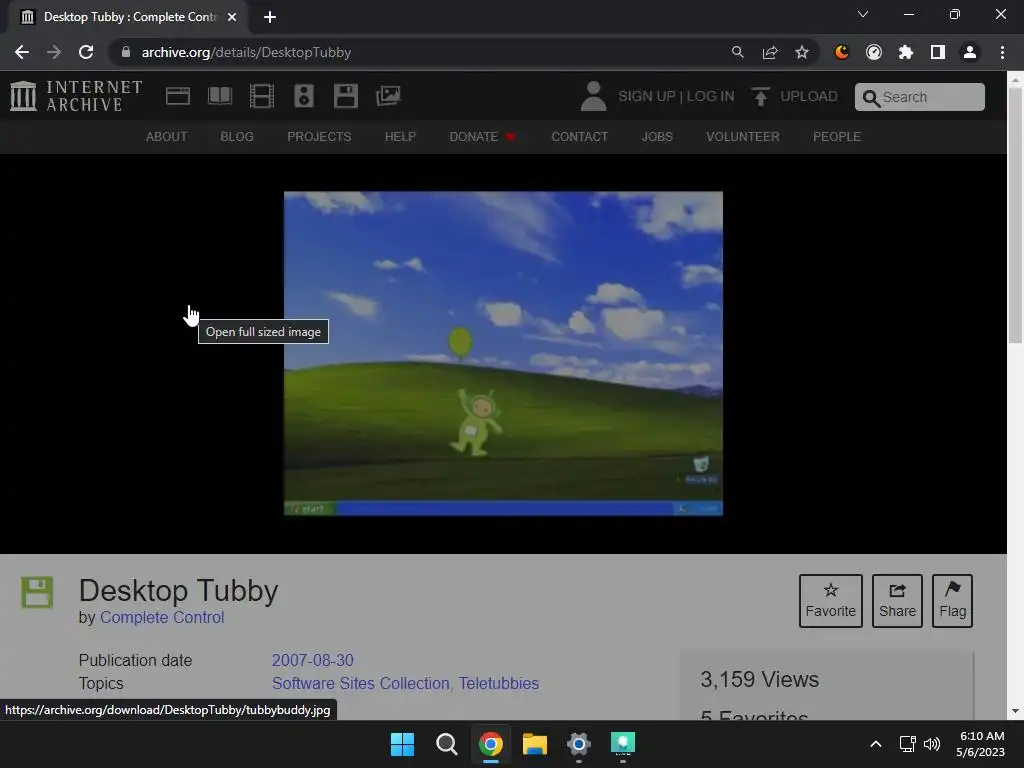The image size is (1024, 768).
Task: Click the ABOUT menu item
Action: coord(167,136)
